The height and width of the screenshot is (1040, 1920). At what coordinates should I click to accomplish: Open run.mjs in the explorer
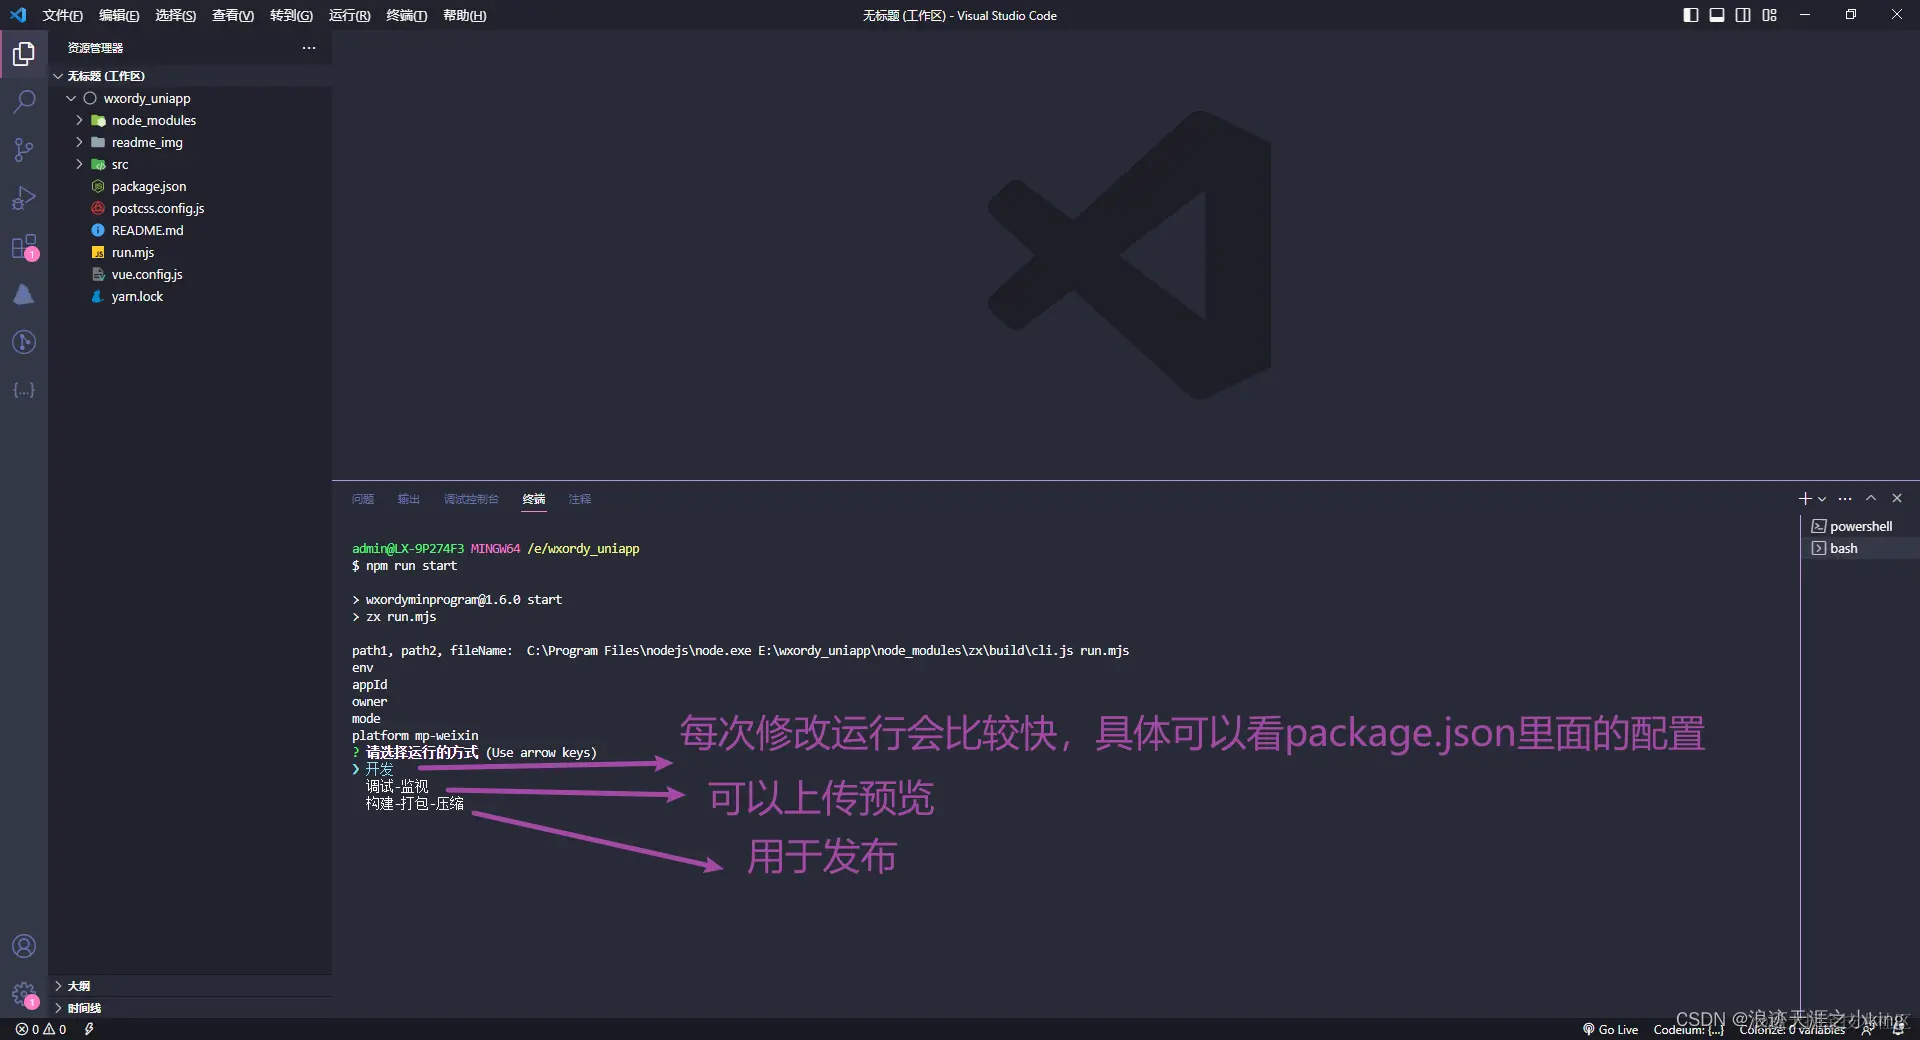click(x=190, y=252)
